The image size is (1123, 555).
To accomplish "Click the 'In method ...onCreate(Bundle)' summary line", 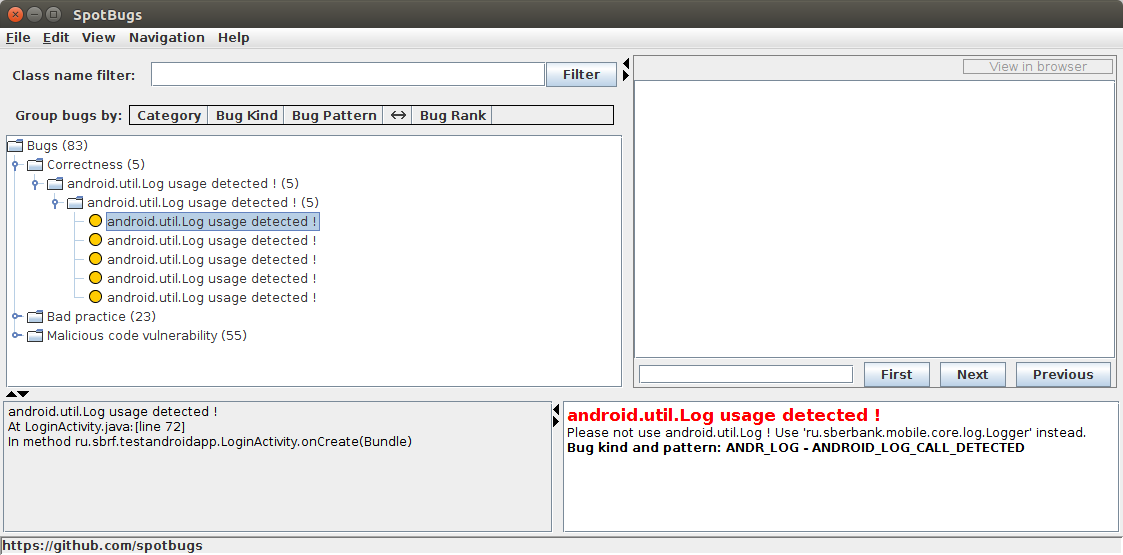I will pyautogui.click(x=210, y=442).
